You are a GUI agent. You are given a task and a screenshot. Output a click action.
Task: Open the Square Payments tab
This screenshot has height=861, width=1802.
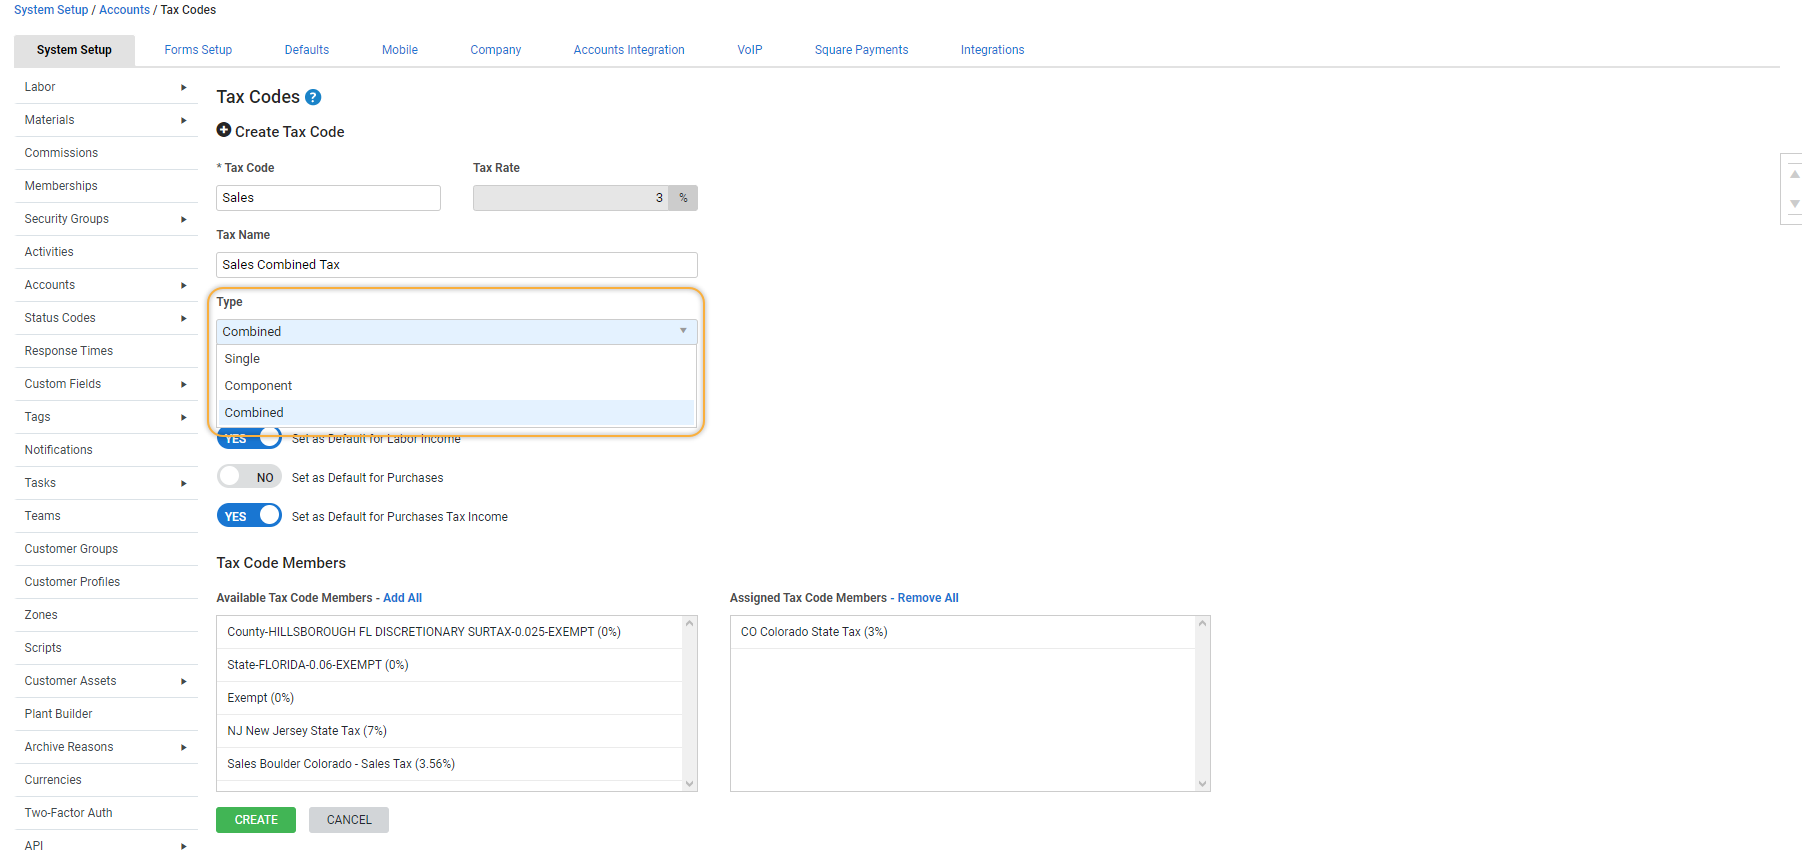[861, 50]
